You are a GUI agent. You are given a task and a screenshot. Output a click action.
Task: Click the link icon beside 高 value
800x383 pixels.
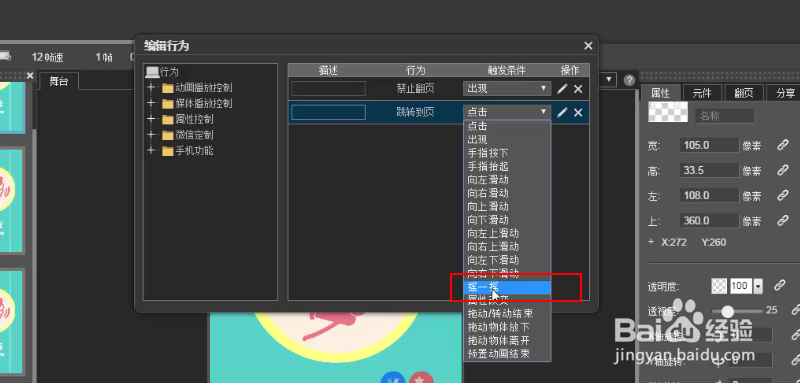783,170
